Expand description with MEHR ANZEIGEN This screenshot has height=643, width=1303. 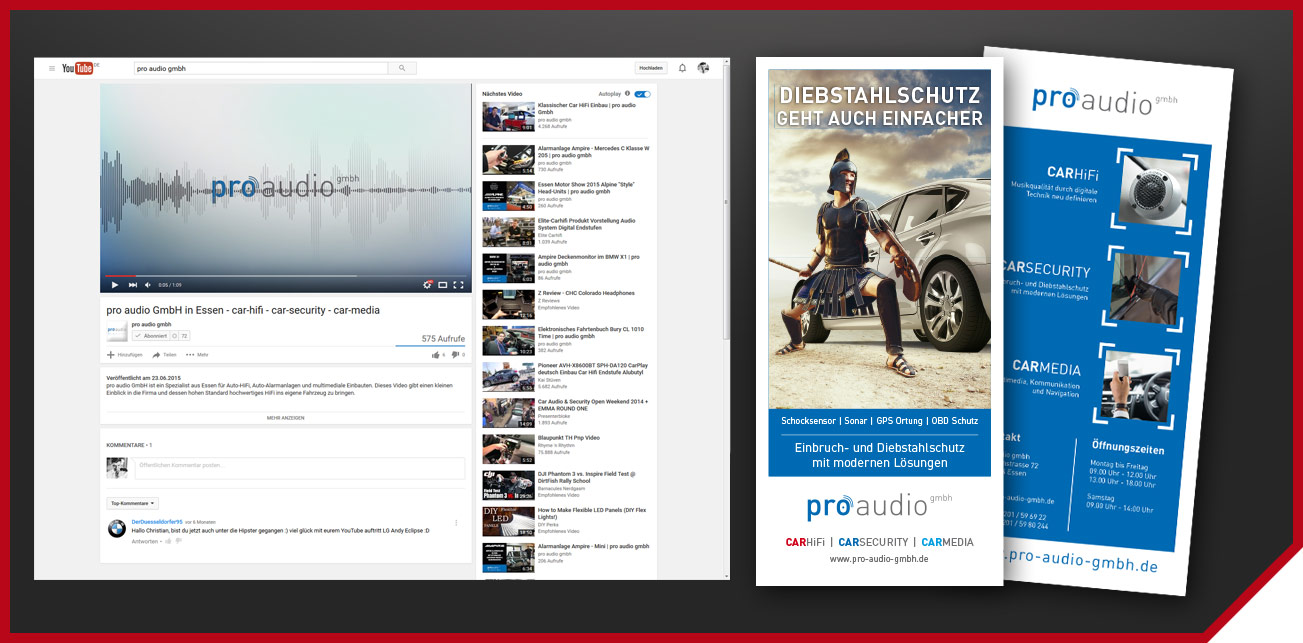[x=286, y=418]
